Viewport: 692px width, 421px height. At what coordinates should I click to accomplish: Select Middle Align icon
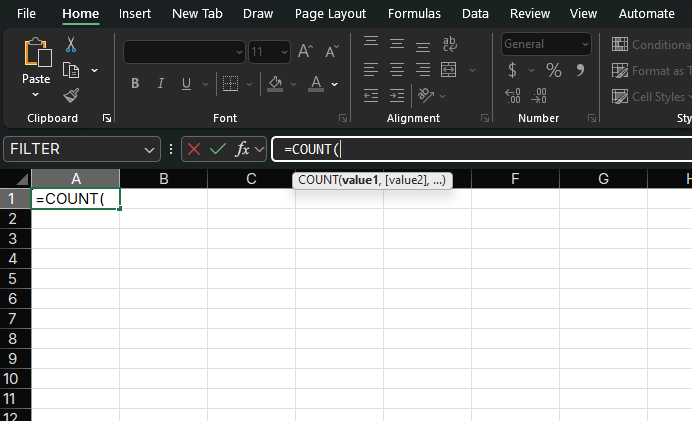[x=397, y=44]
